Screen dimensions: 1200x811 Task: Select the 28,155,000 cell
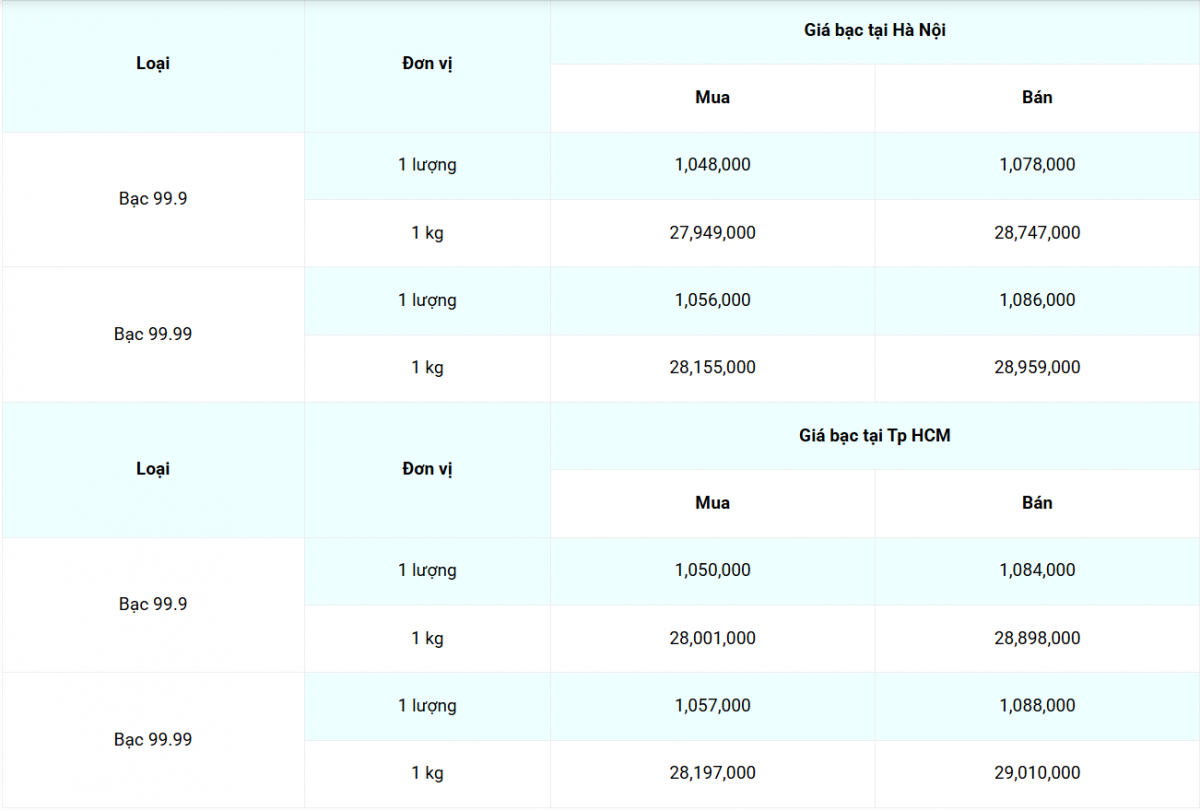(x=712, y=368)
